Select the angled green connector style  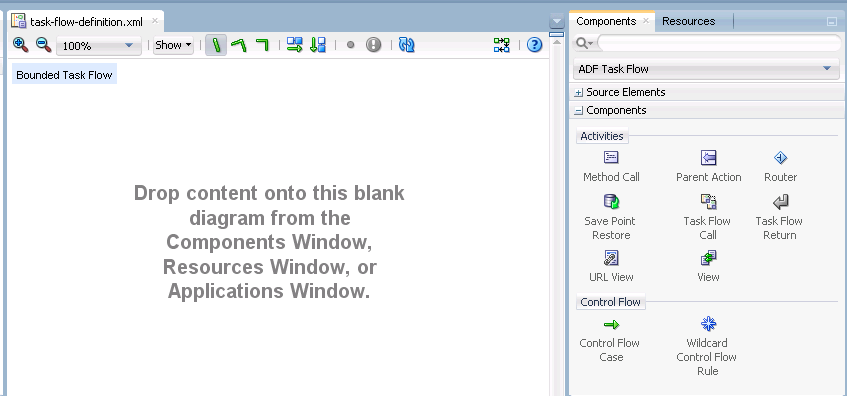[x=239, y=45]
